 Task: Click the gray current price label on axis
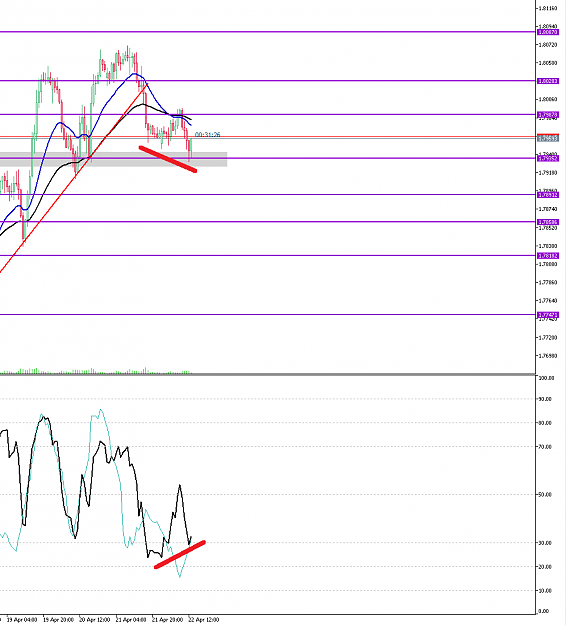click(548, 139)
